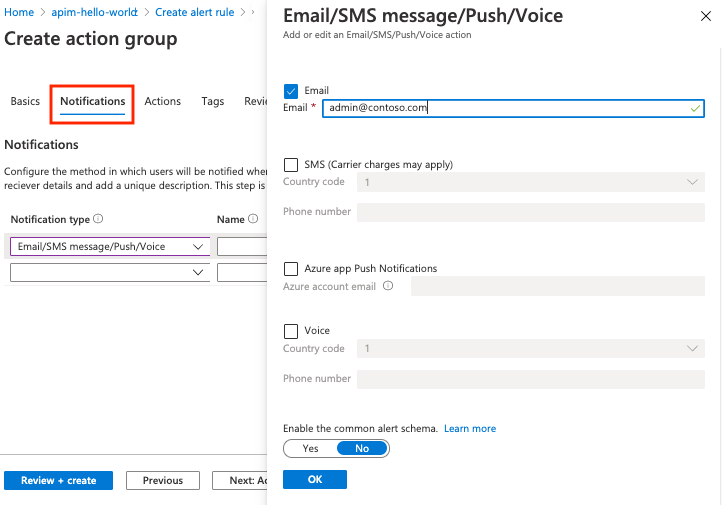Check Azure app Push Notifications box
Image resolution: width=722 pixels, height=505 pixels.
point(291,269)
